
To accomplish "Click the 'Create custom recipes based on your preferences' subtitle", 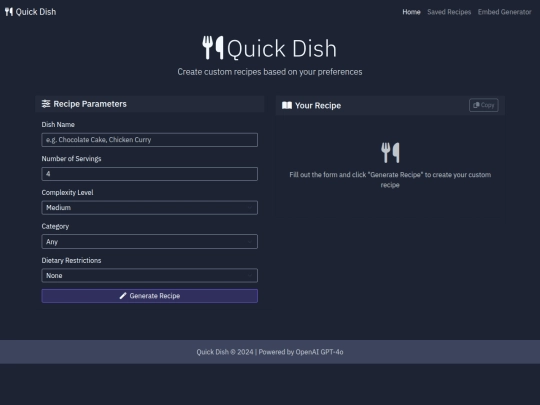I will pyautogui.click(x=270, y=72).
